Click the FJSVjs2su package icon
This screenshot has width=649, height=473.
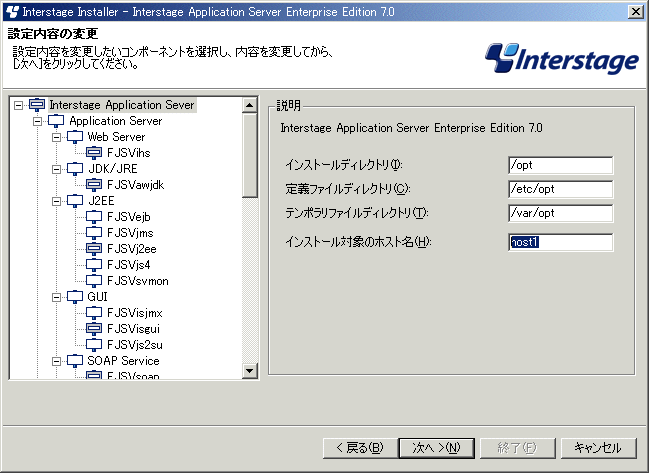(94, 345)
